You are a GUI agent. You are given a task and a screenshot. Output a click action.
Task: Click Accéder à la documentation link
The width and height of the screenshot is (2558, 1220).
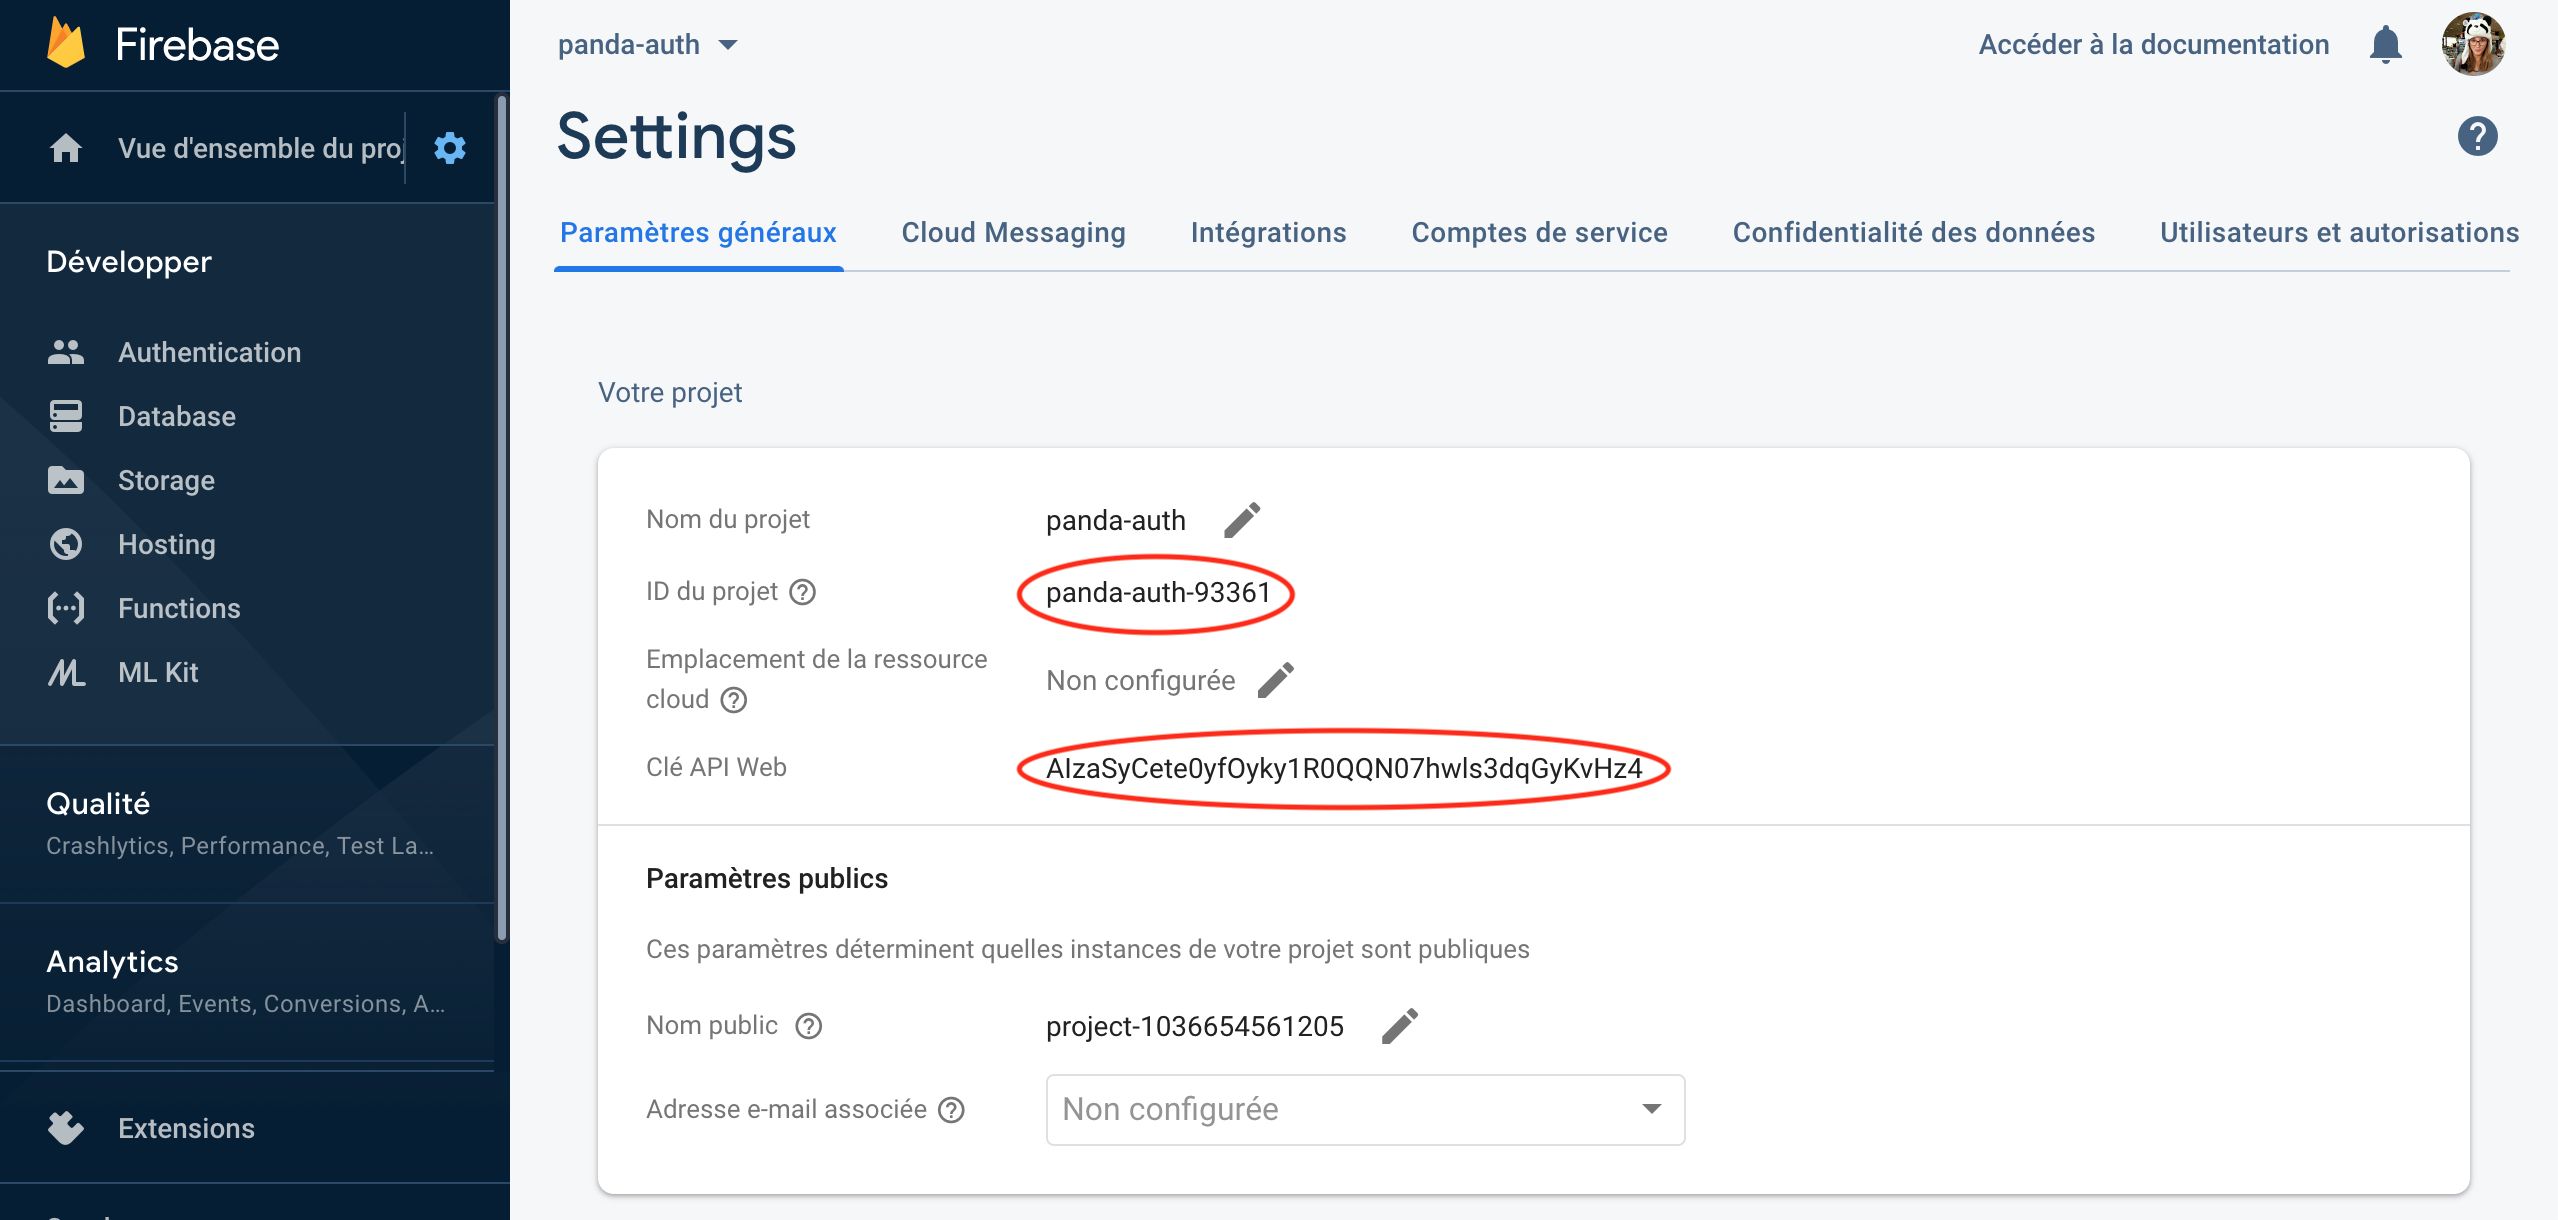coord(2153,44)
